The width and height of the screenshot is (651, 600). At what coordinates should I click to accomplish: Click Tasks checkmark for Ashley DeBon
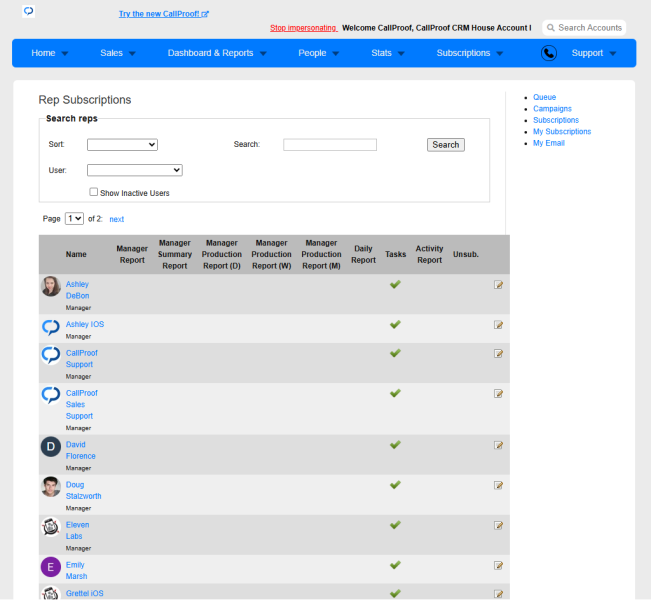click(395, 284)
